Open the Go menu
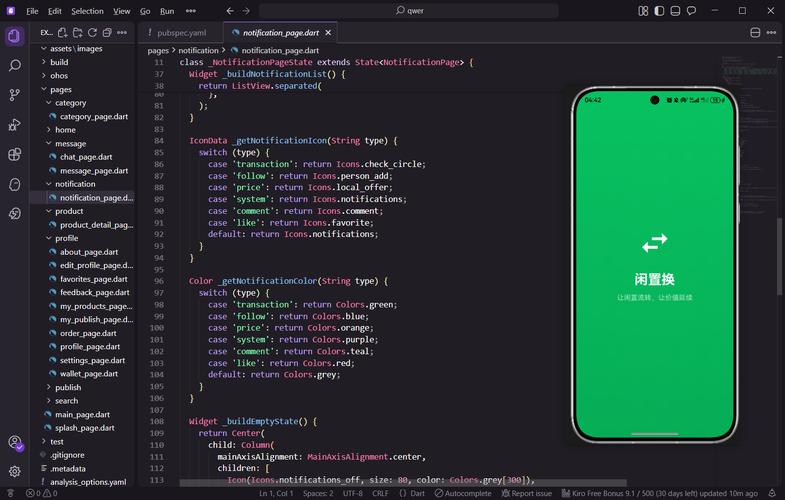Image resolution: width=785 pixels, height=500 pixels. 145,11
